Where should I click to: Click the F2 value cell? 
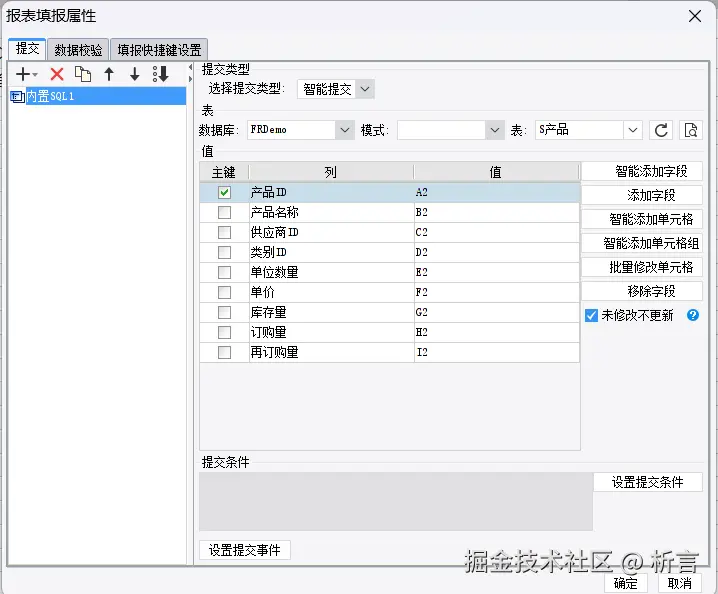tap(497, 292)
